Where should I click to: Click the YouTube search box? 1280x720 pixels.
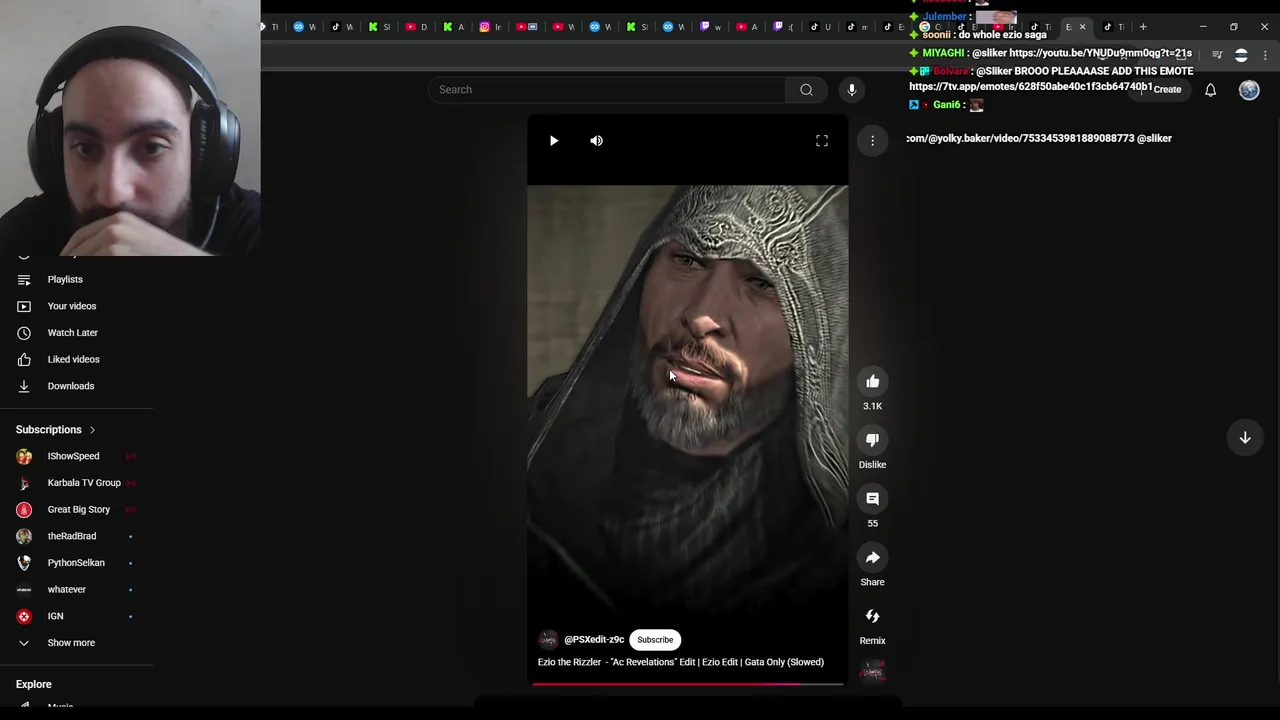608,90
